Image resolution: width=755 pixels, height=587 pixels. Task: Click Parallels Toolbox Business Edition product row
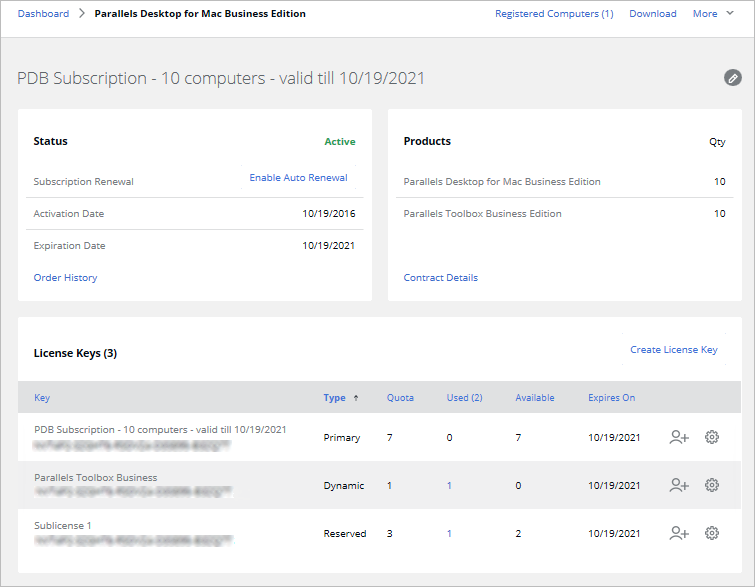pos(564,213)
